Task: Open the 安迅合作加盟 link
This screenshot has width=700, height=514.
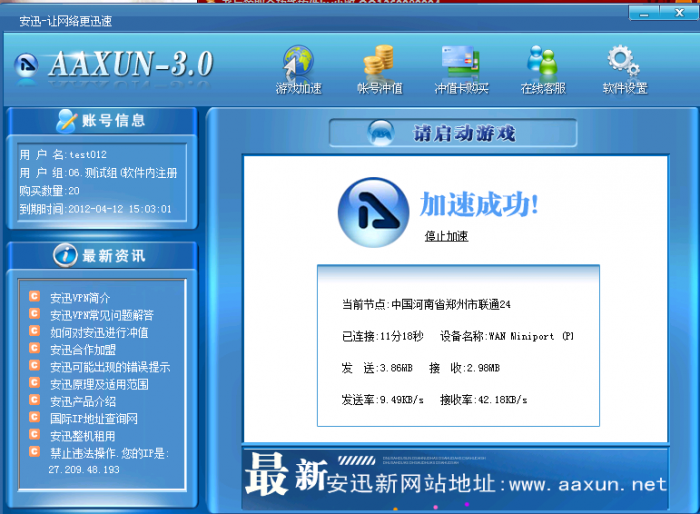Action: click(83, 350)
